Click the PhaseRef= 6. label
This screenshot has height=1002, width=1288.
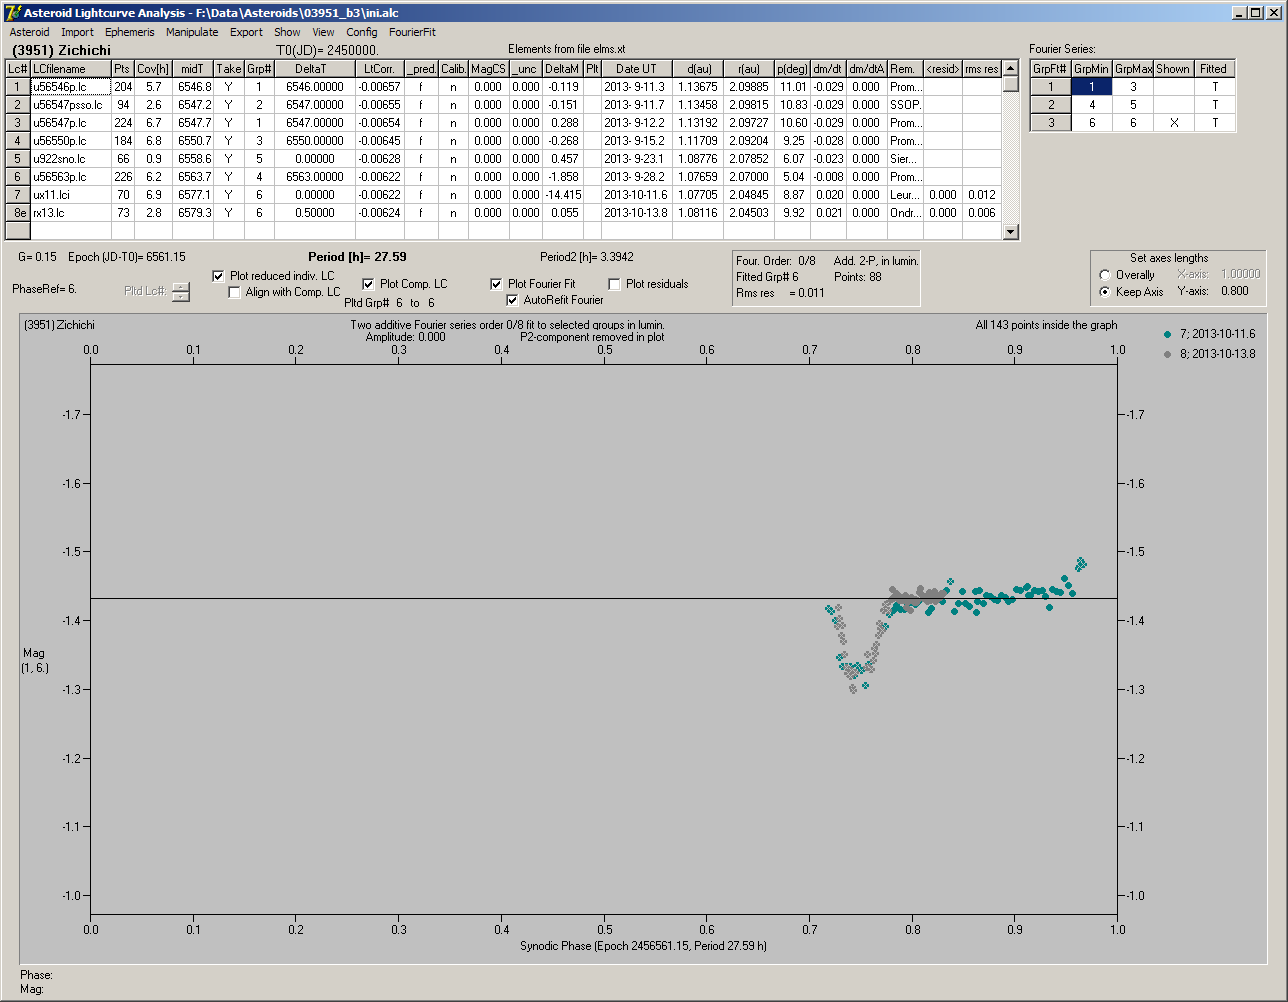(44, 288)
